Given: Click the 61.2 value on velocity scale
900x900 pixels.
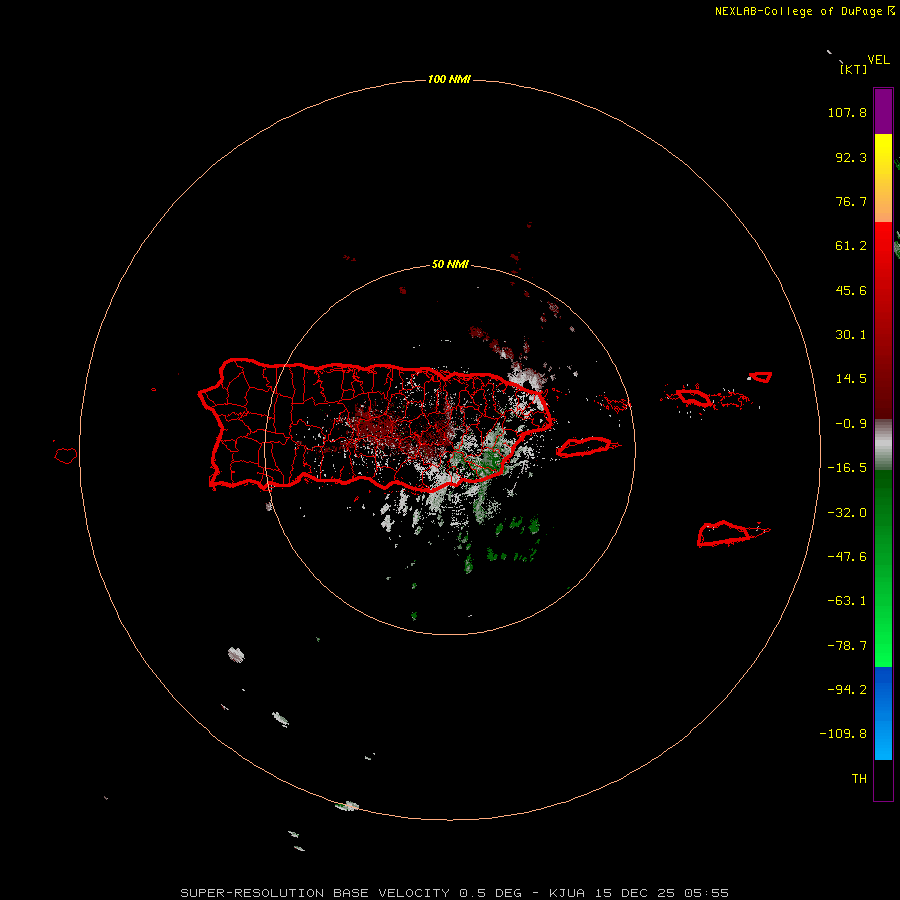Looking at the screenshot, I should (851, 246).
